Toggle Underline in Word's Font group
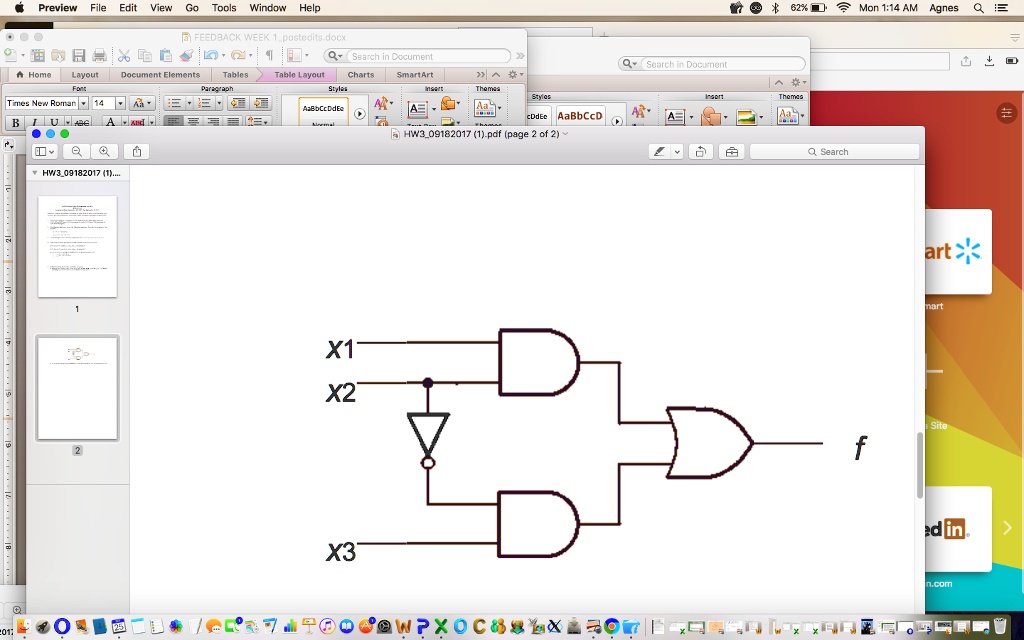The image size is (1024, 640). (54, 122)
